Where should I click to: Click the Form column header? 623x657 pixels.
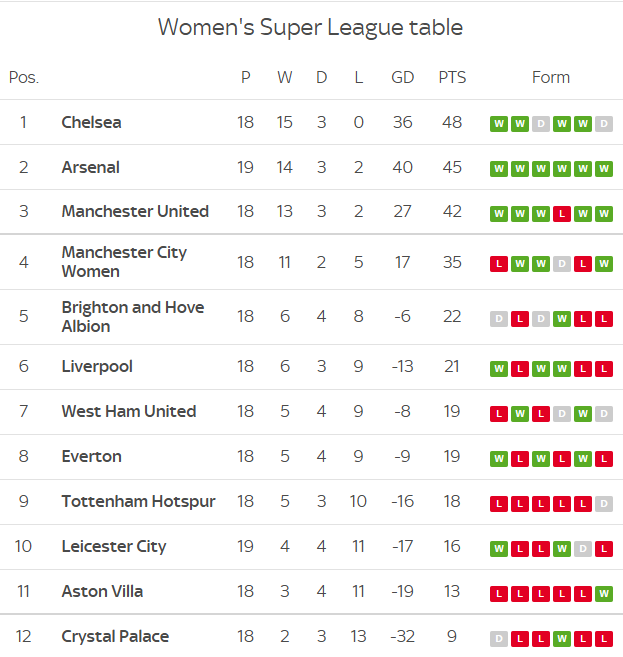point(551,78)
